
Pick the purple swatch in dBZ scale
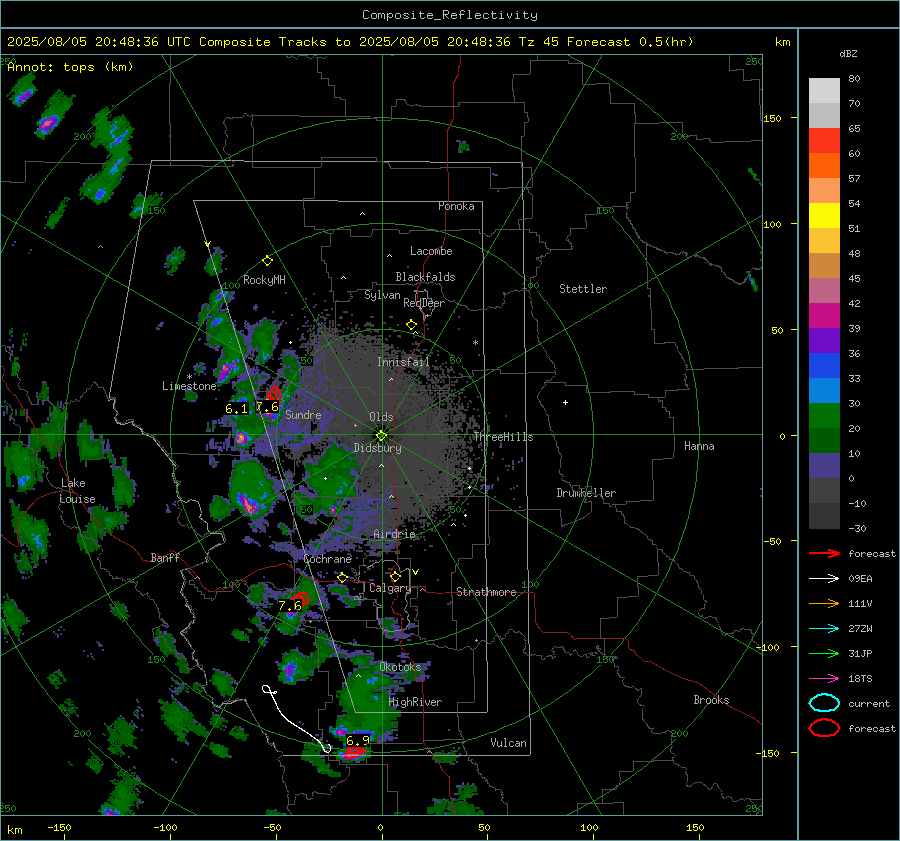pos(824,340)
